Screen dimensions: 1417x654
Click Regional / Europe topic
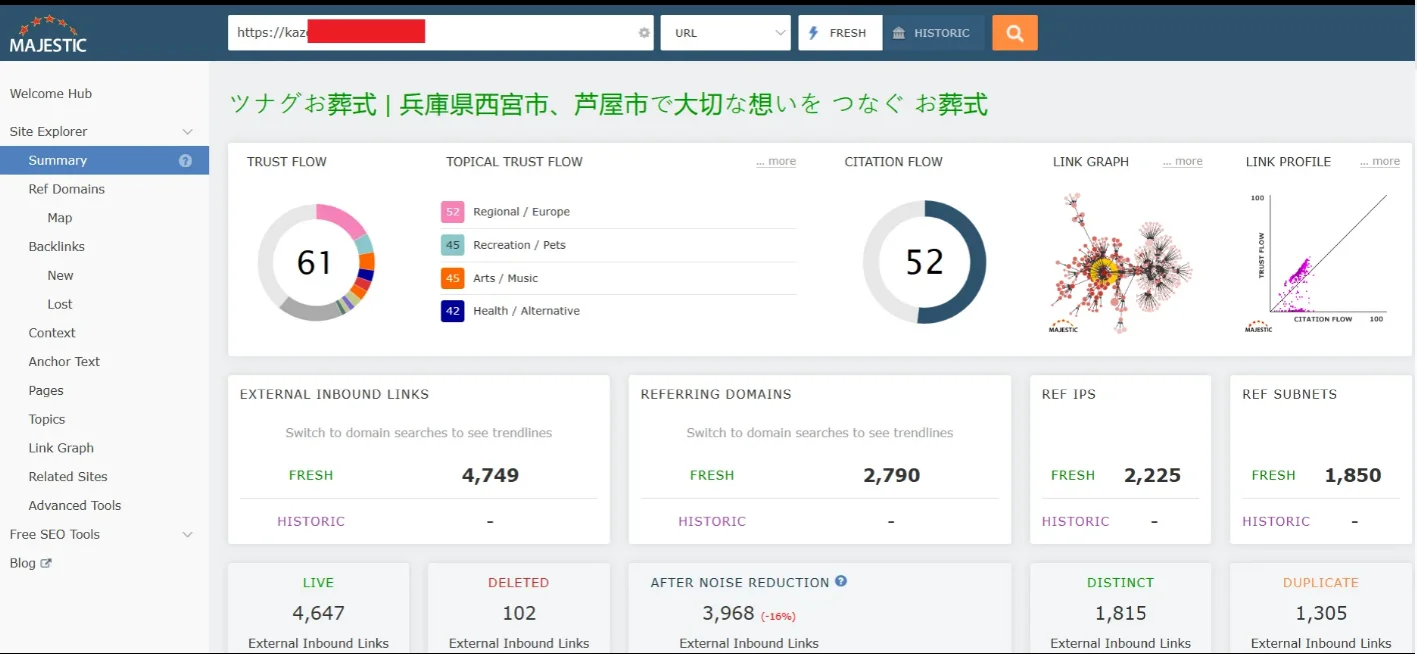click(x=521, y=212)
